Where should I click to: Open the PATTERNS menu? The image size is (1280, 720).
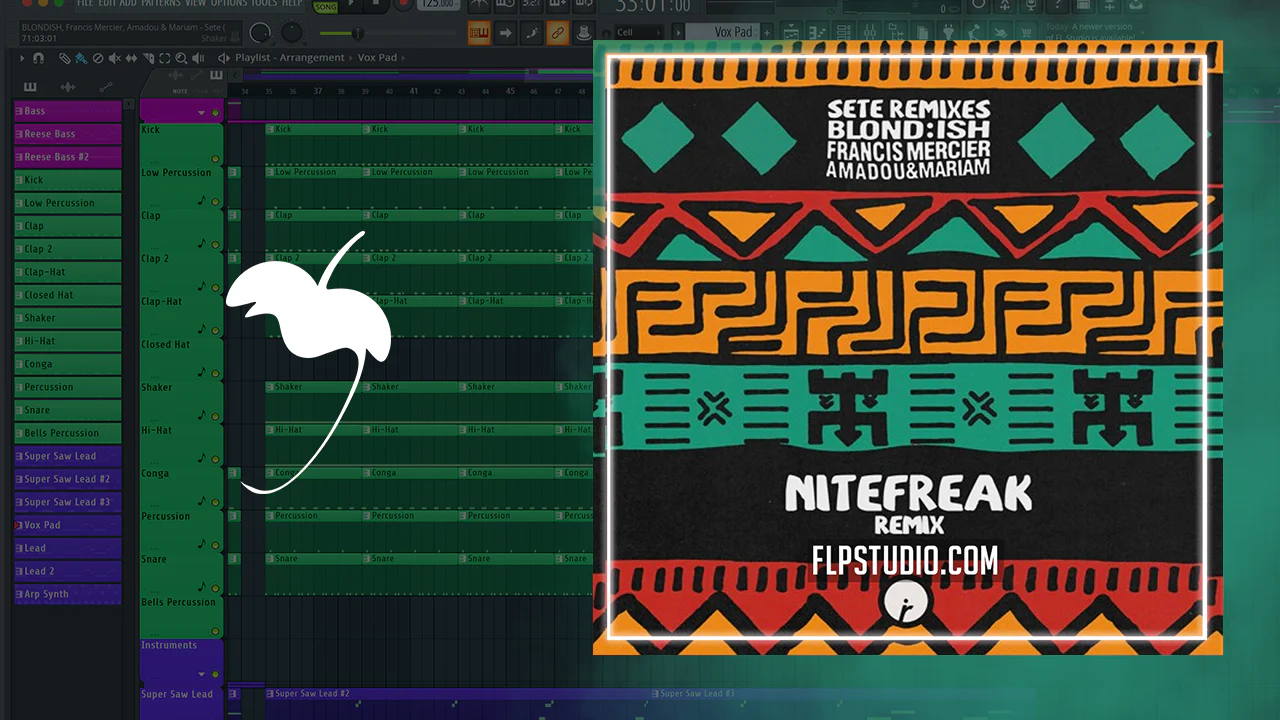[x=160, y=3]
